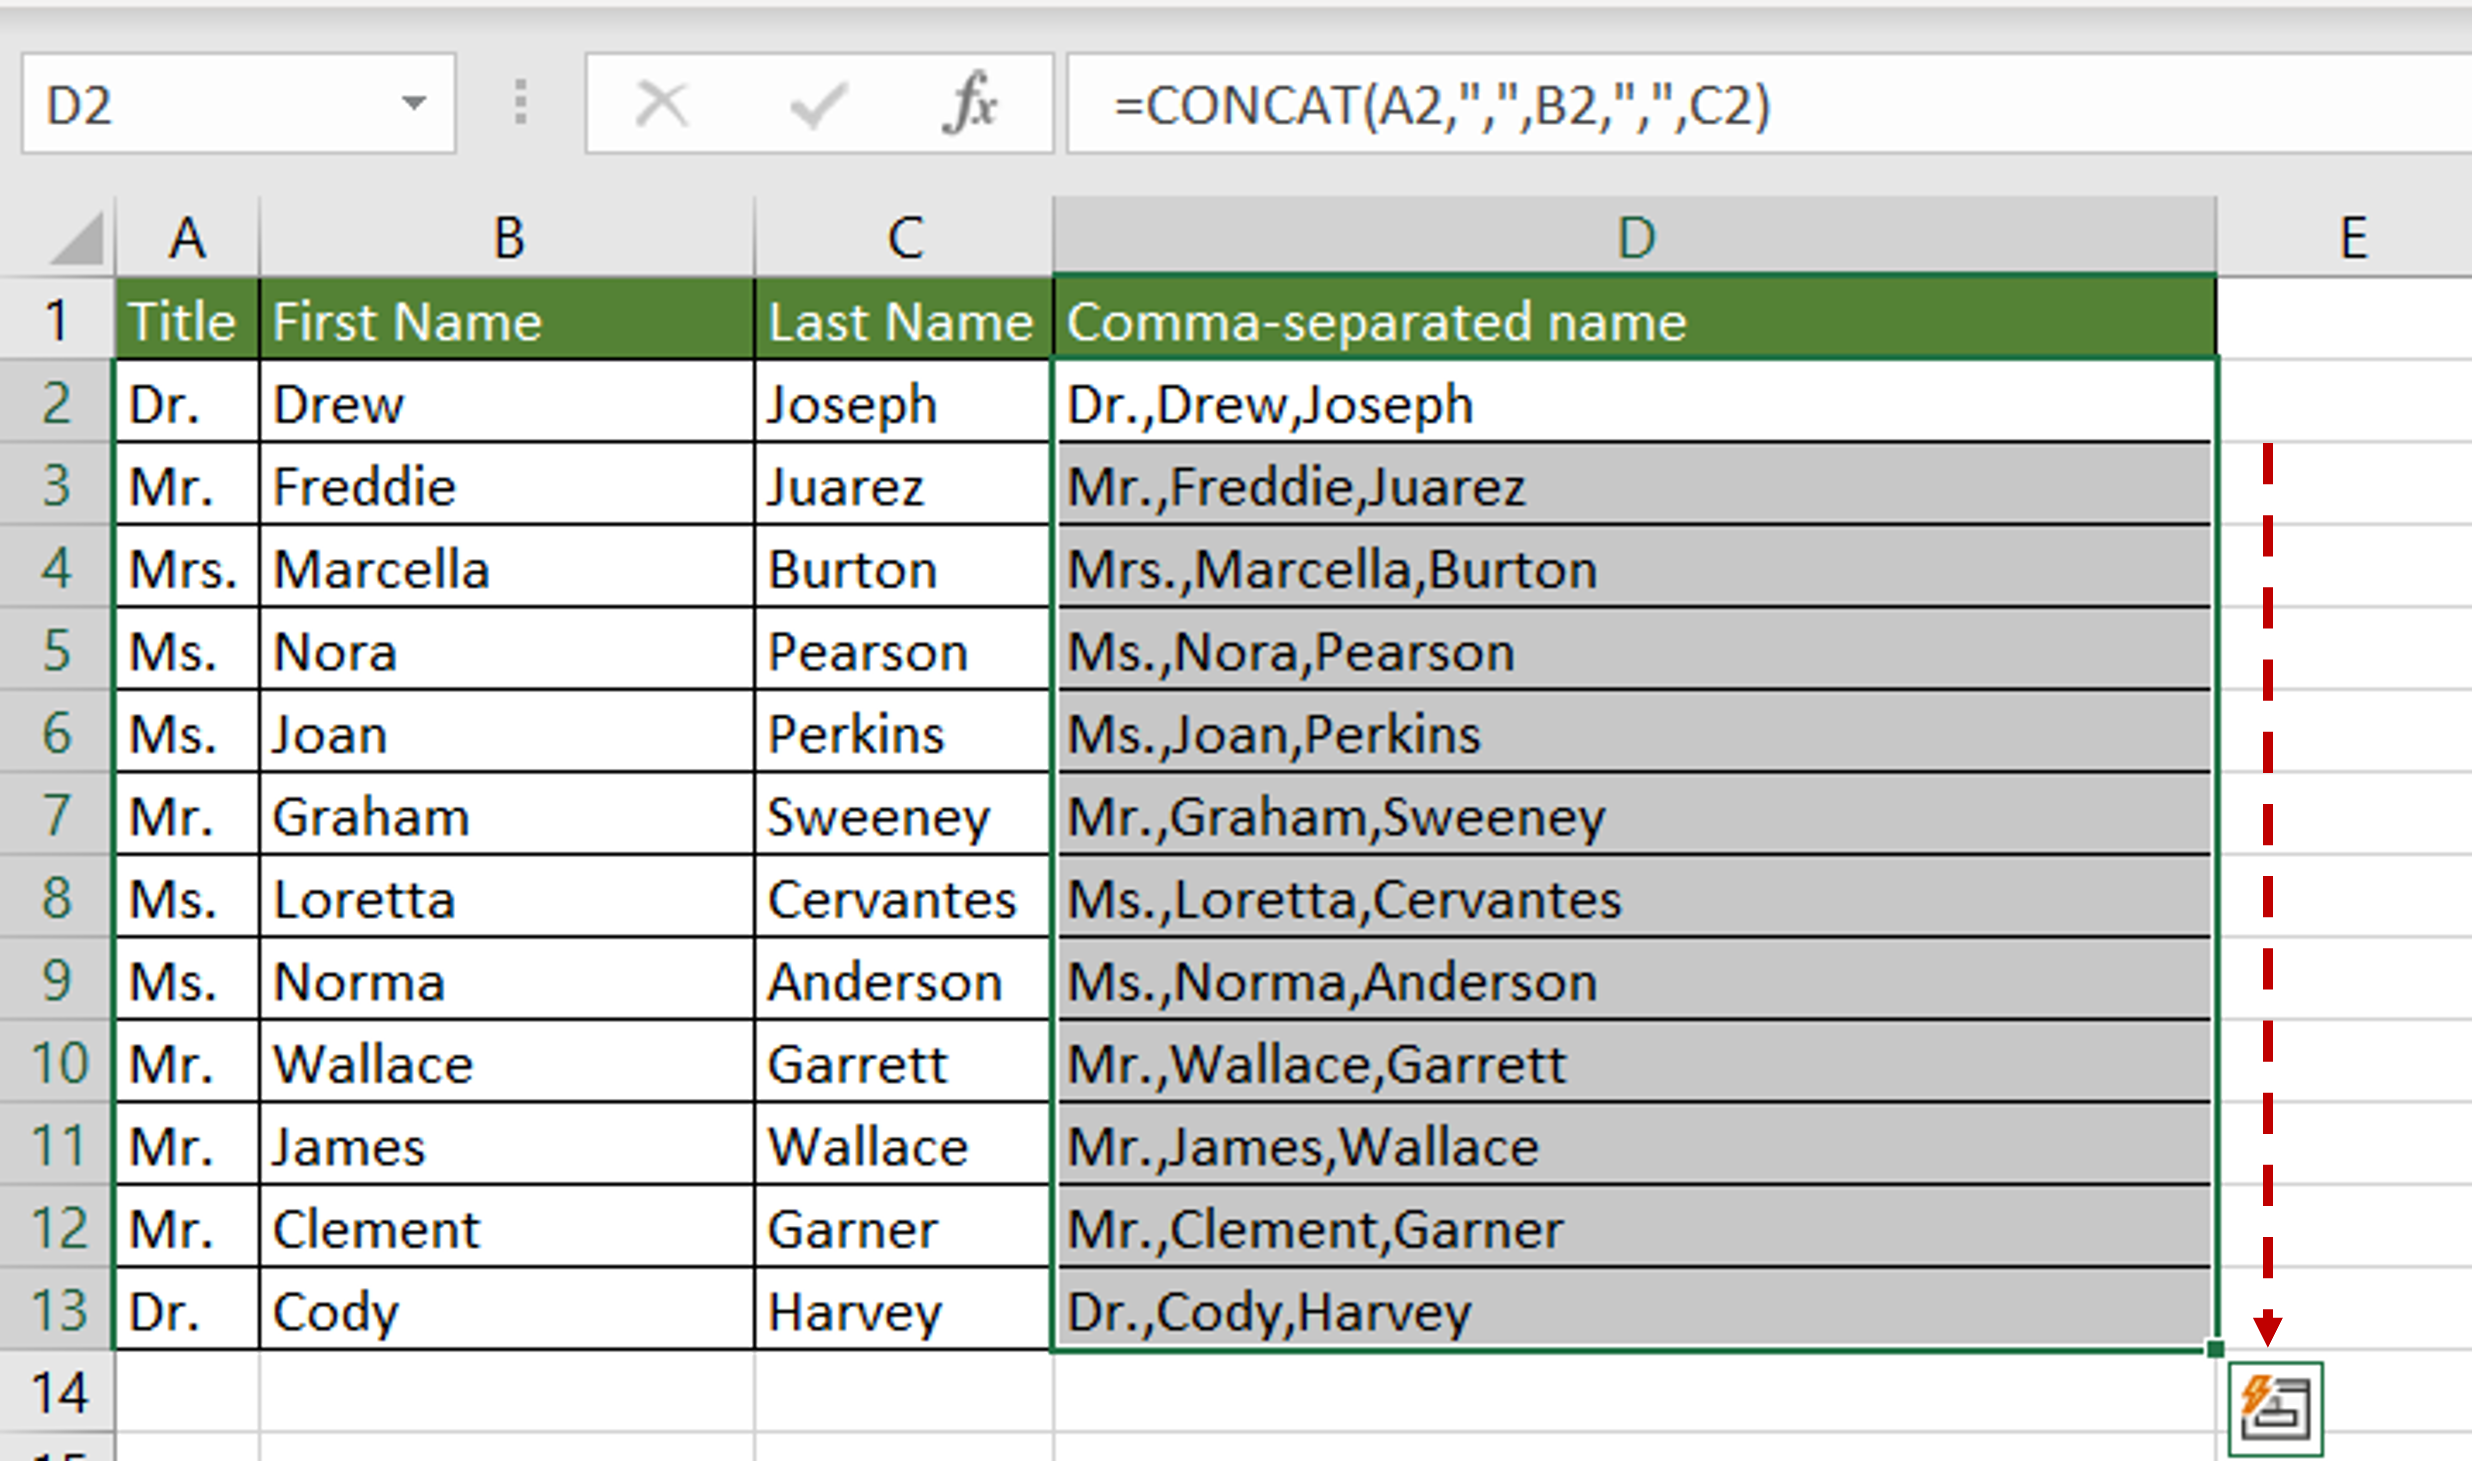Click the cell with Dr.,Drew,Joseph
Image resolution: width=2472 pixels, height=1461 pixels.
[1634, 402]
